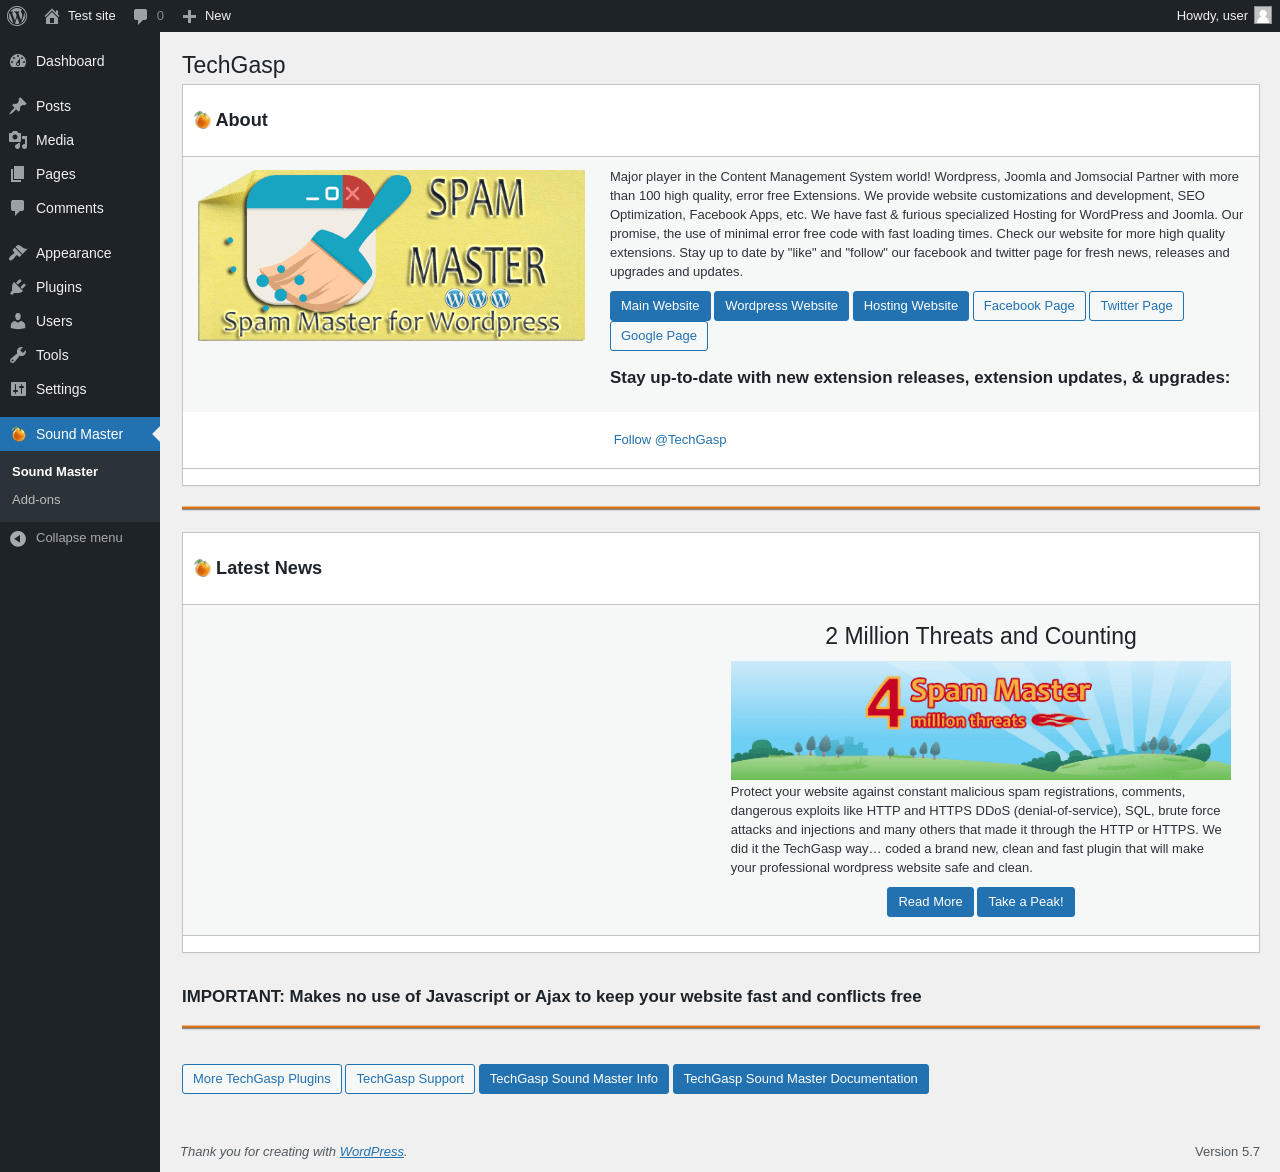The width and height of the screenshot is (1280, 1172).
Task: Click the Media library icon
Action: tap(18, 140)
